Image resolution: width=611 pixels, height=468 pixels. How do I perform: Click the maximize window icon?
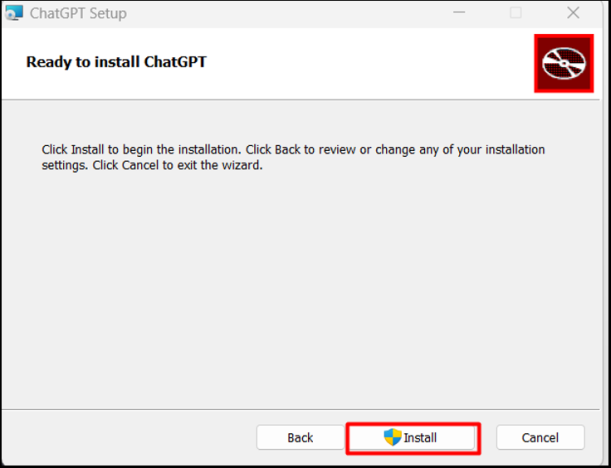[516, 13]
